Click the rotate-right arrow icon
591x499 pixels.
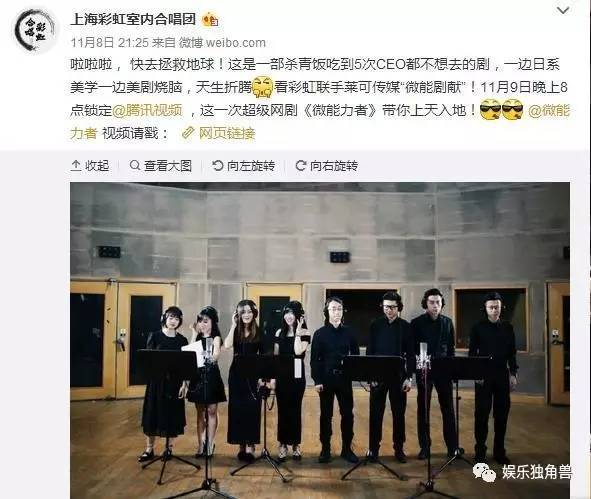tap(300, 165)
